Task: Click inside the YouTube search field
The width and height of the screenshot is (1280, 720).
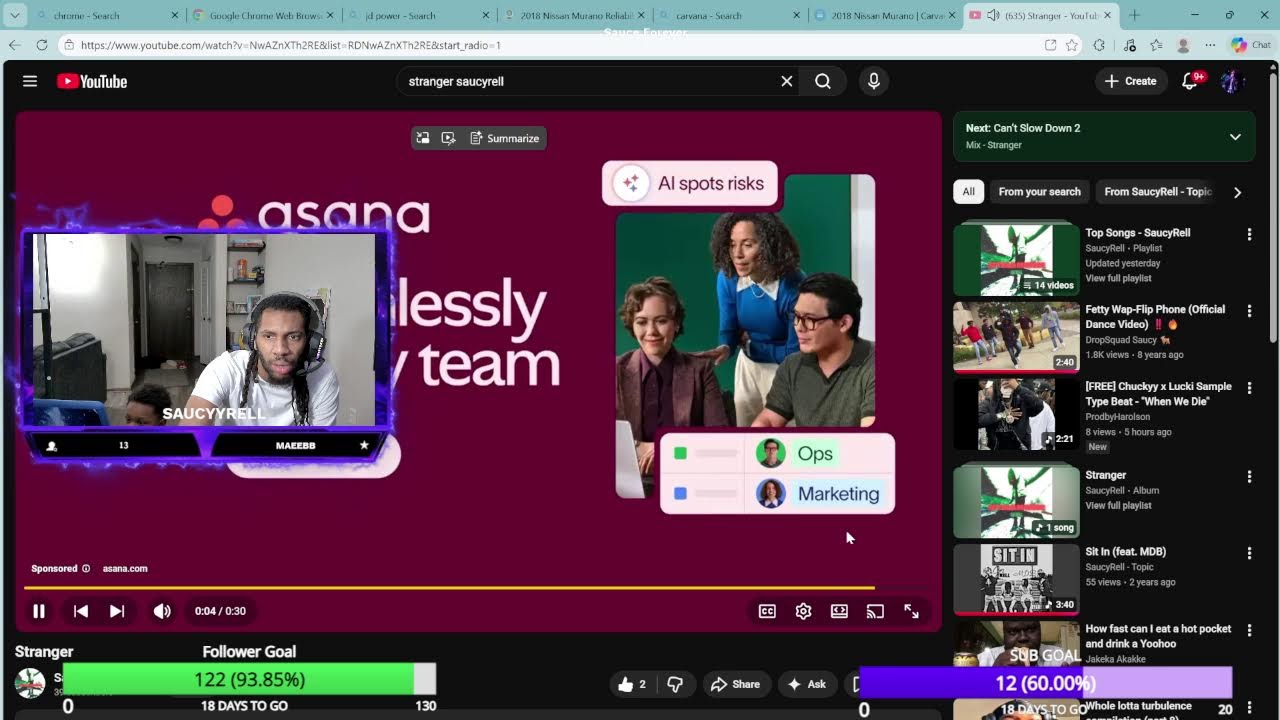Action: 590,81
